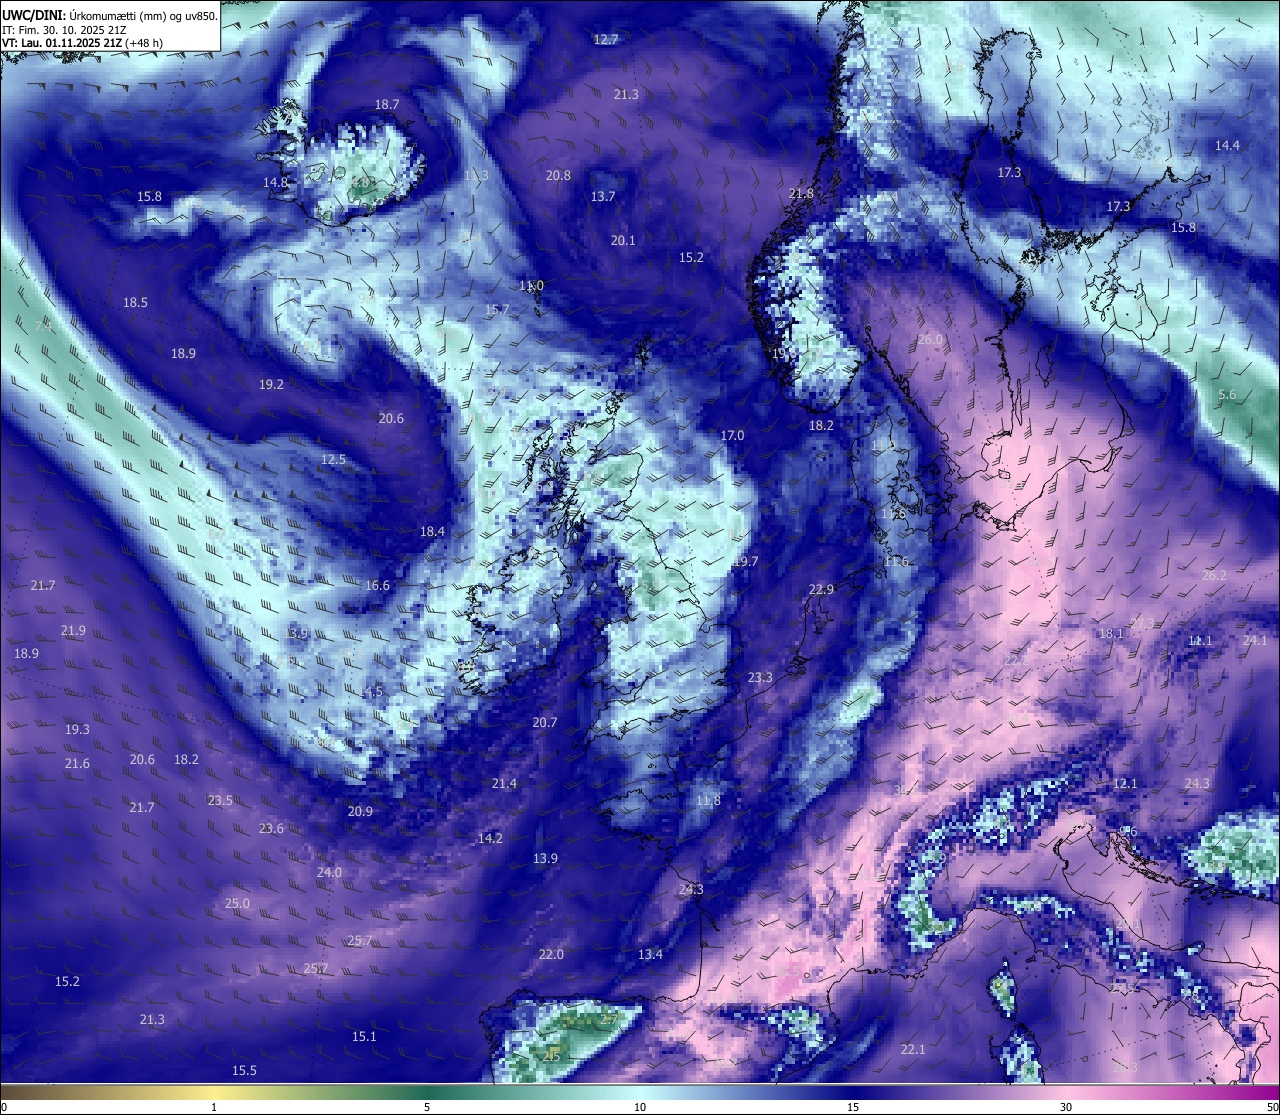Select the 26.0 value over Sweden
The image size is (1280, 1115).
point(930,339)
